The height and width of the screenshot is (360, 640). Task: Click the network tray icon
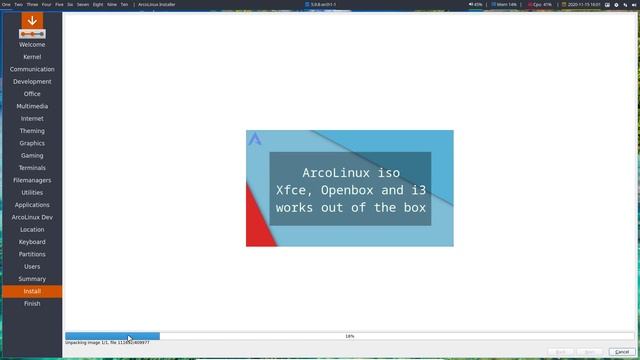[625, 4]
